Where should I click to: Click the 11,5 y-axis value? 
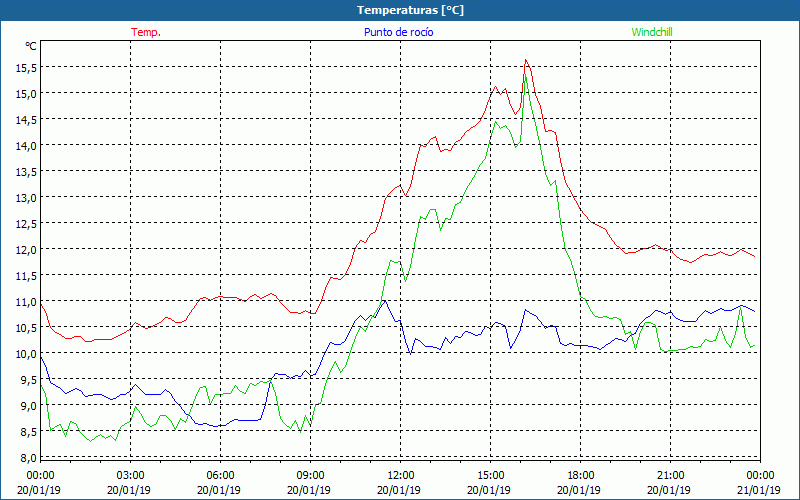[26, 276]
